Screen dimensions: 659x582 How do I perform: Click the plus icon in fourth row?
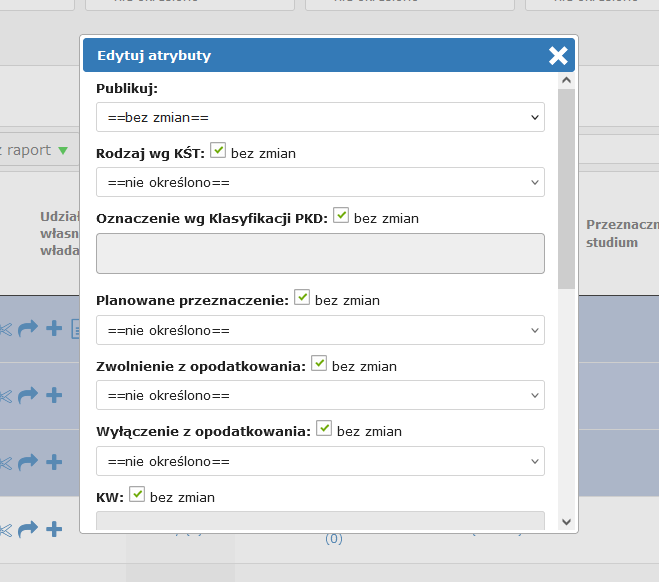[x=54, y=529]
